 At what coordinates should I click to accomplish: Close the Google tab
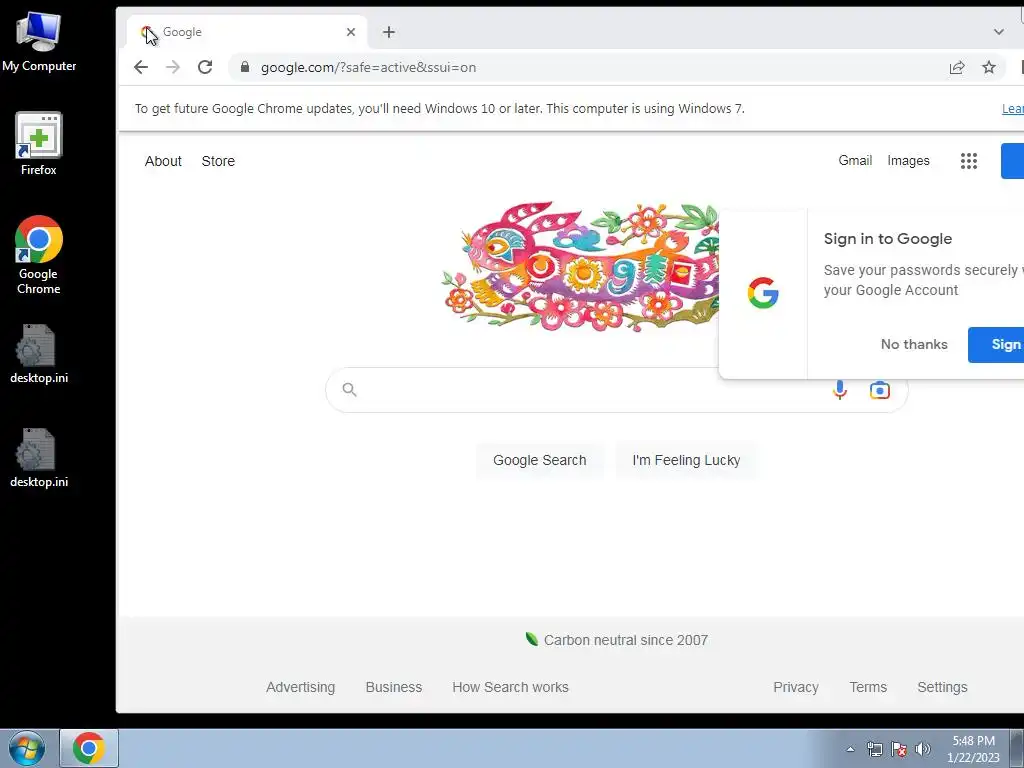click(351, 32)
